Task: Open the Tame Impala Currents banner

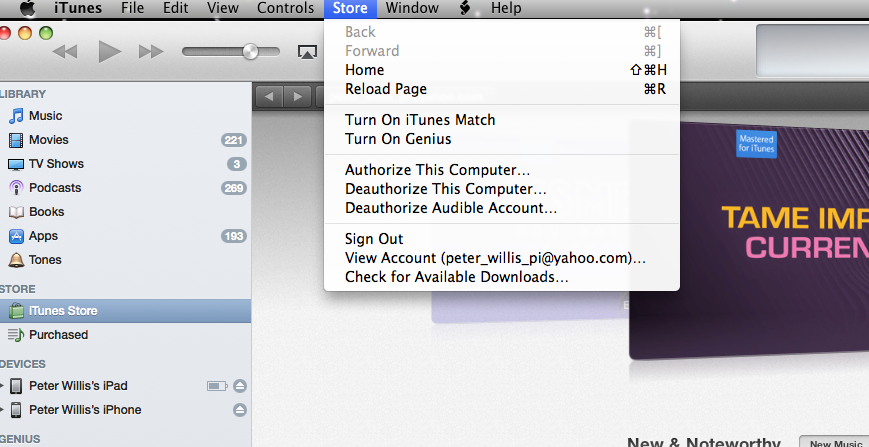Action: [749, 240]
